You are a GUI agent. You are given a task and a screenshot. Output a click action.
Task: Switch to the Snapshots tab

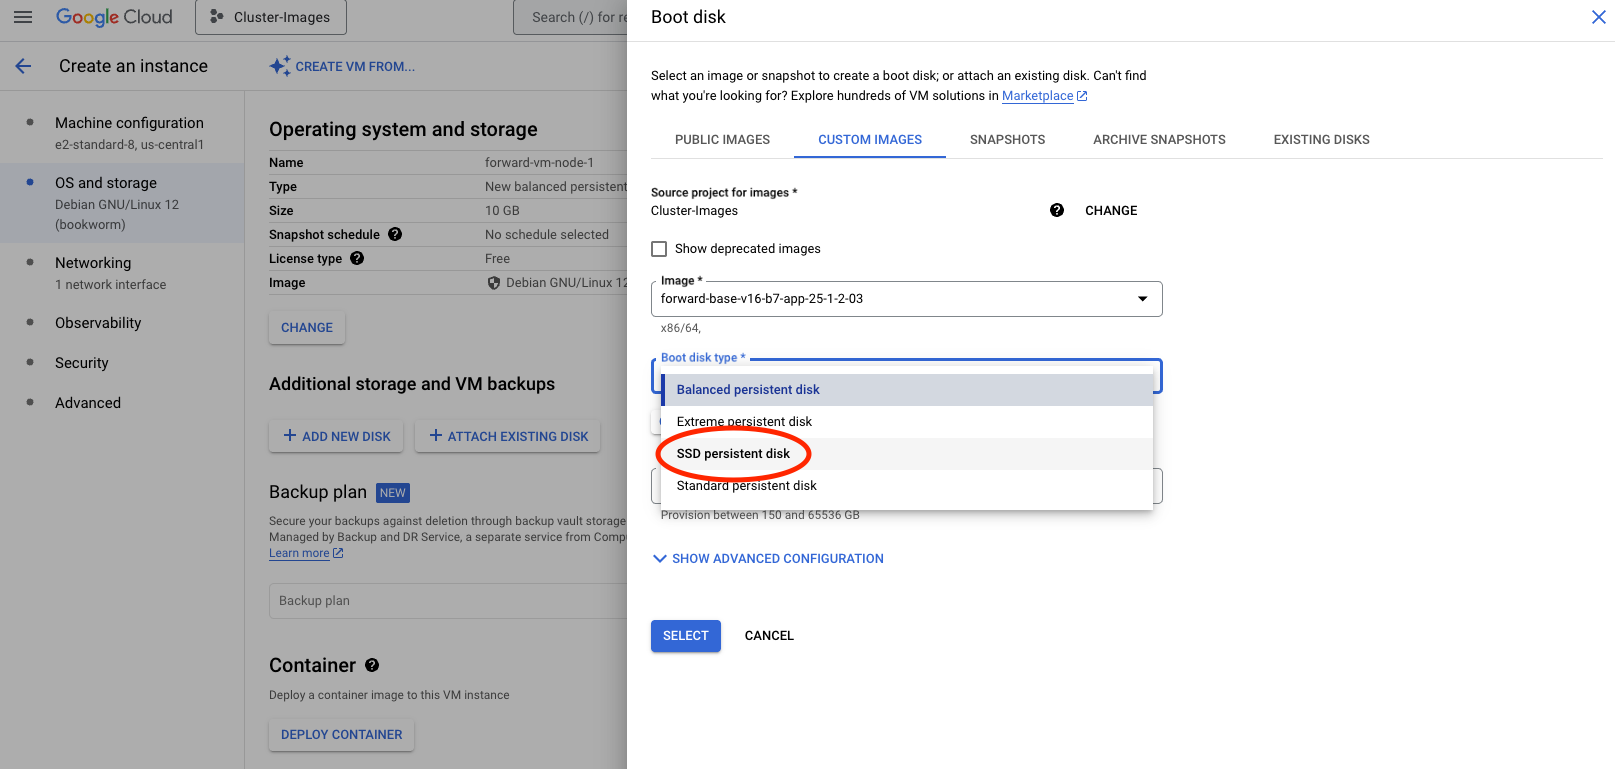pos(1007,140)
